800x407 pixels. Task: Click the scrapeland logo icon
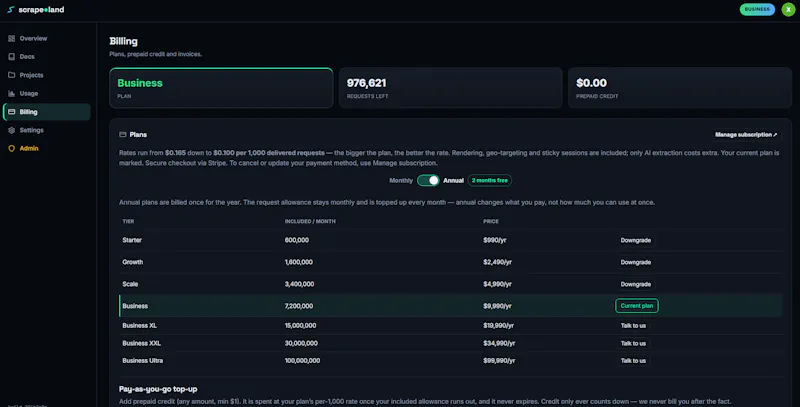point(11,10)
